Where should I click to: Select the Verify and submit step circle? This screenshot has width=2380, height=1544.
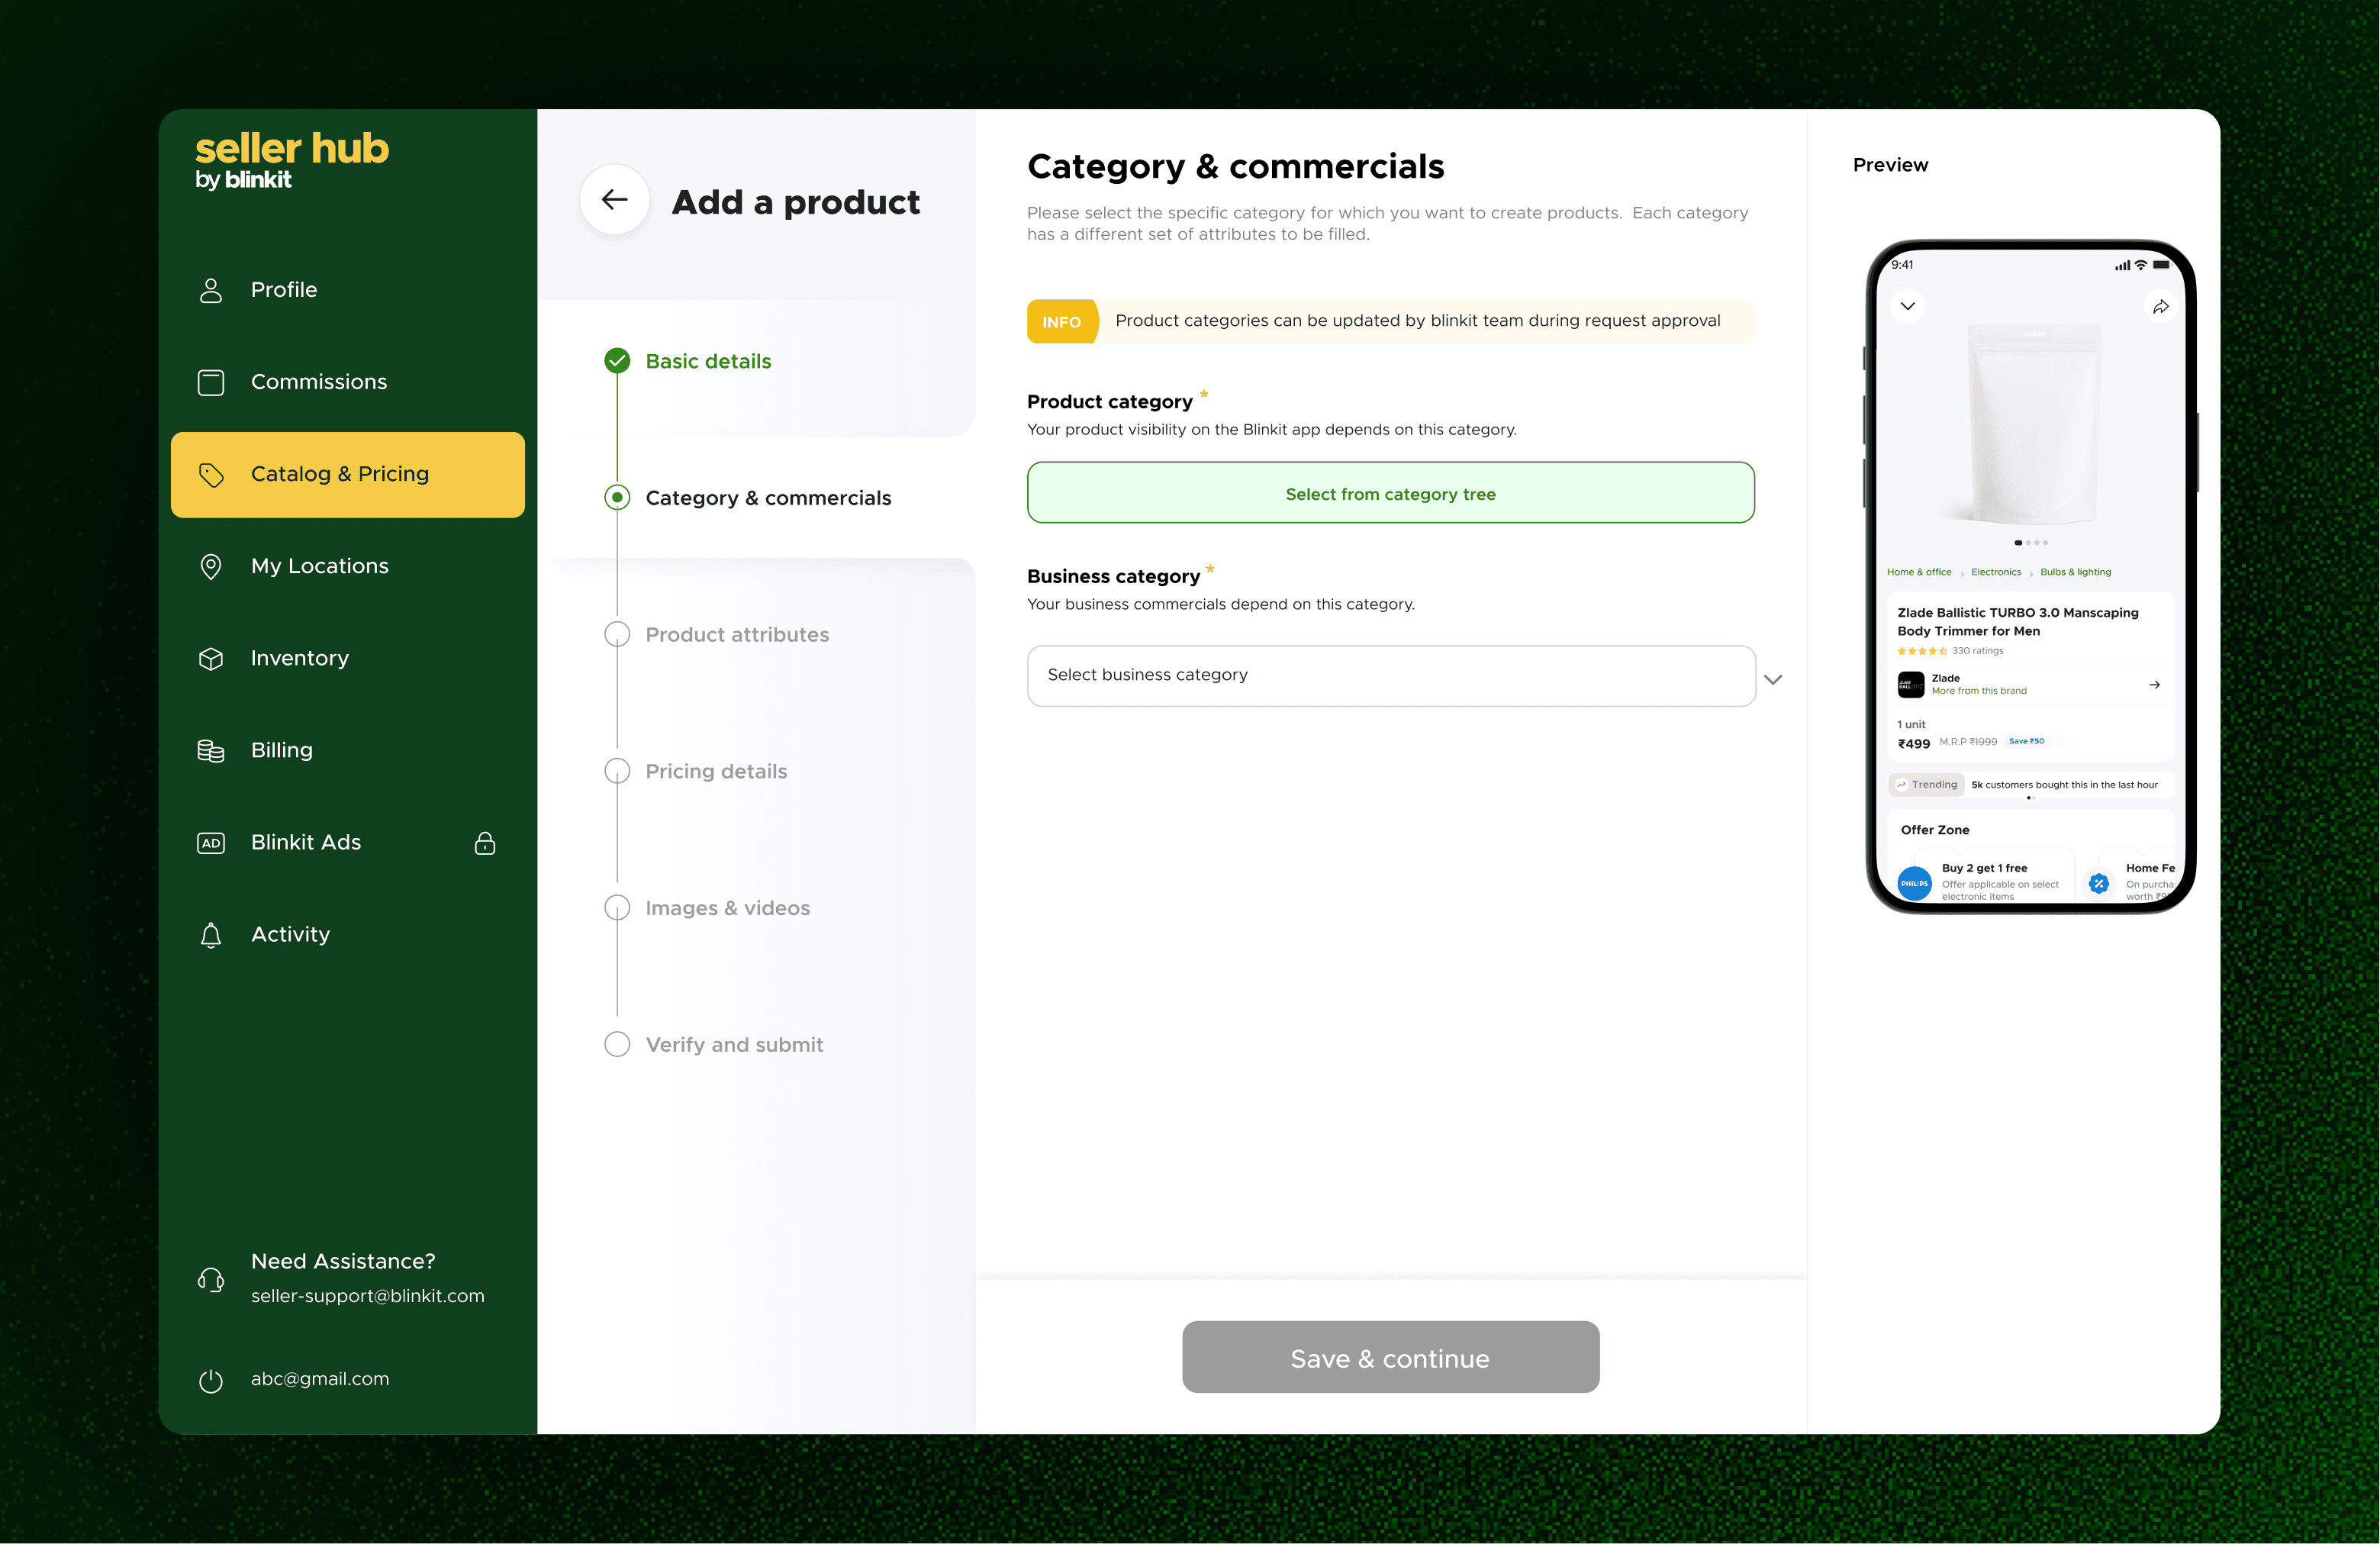(x=617, y=1044)
